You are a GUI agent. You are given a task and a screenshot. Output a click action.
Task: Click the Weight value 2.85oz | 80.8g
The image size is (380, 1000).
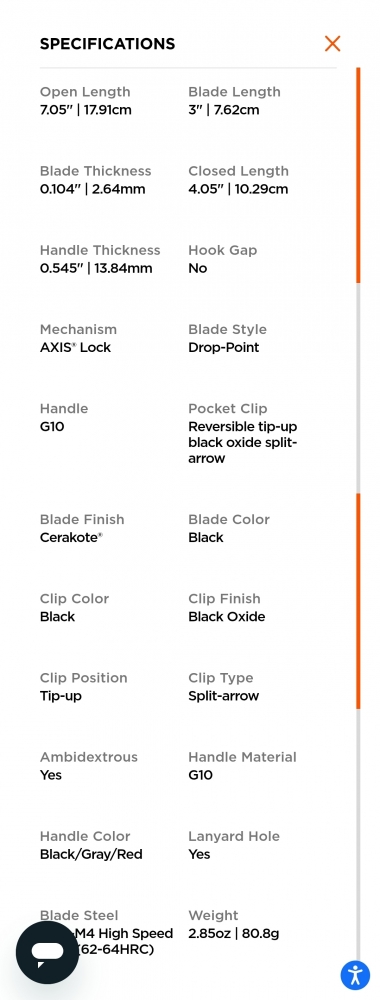coord(233,934)
